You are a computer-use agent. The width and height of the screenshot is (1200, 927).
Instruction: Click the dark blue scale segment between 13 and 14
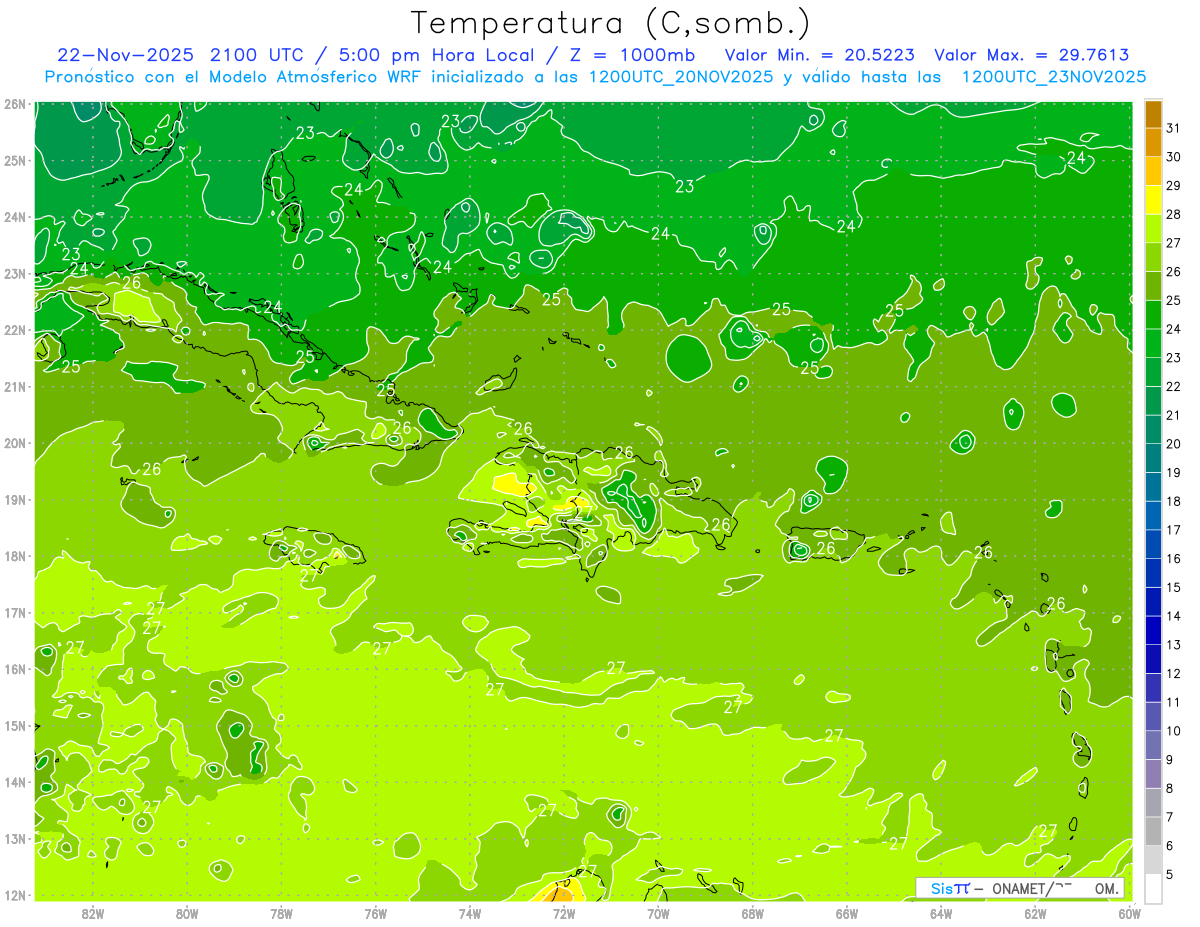1153,630
